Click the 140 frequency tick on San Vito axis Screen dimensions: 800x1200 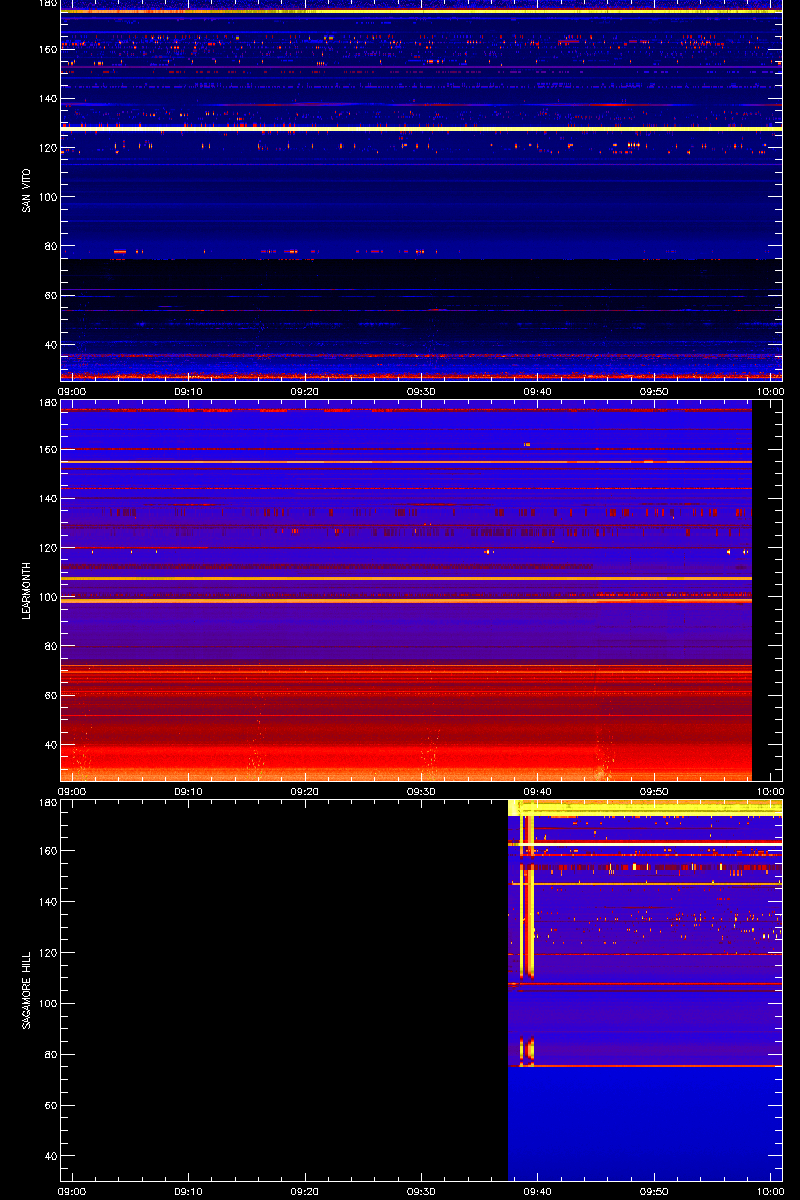click(46, 99)
